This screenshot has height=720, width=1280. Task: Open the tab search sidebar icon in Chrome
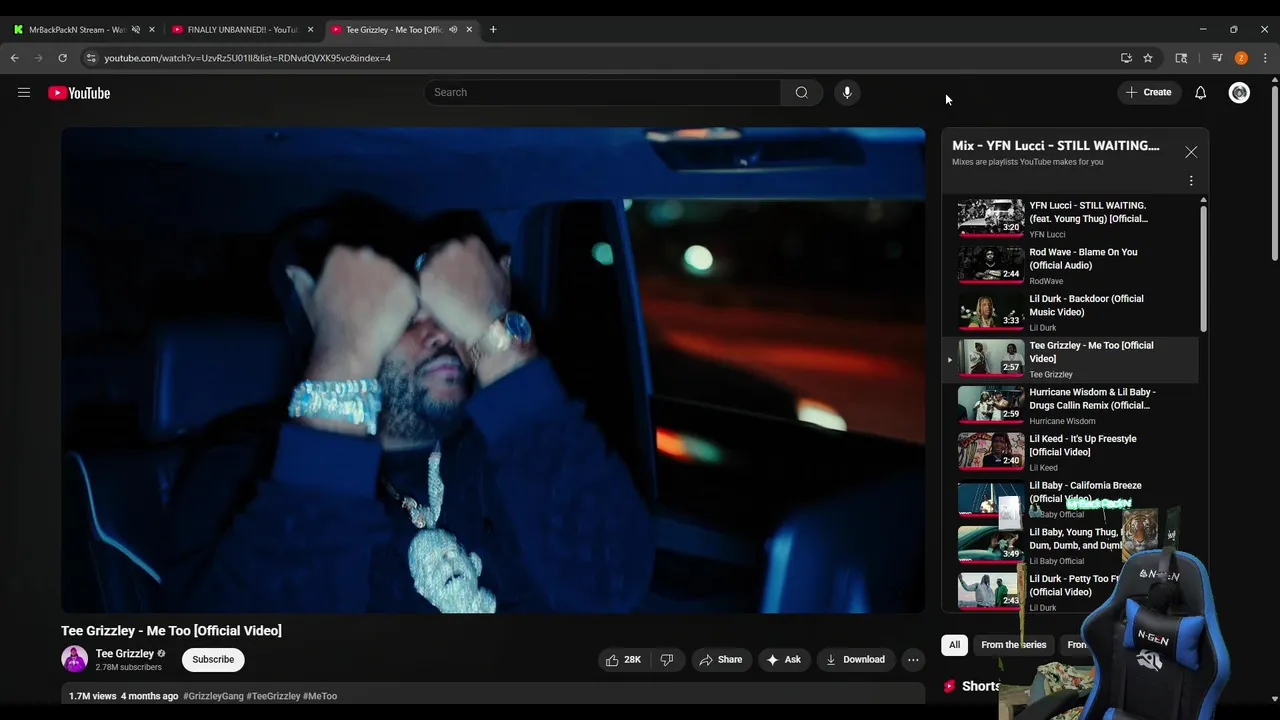click(x=1181, y=58)
